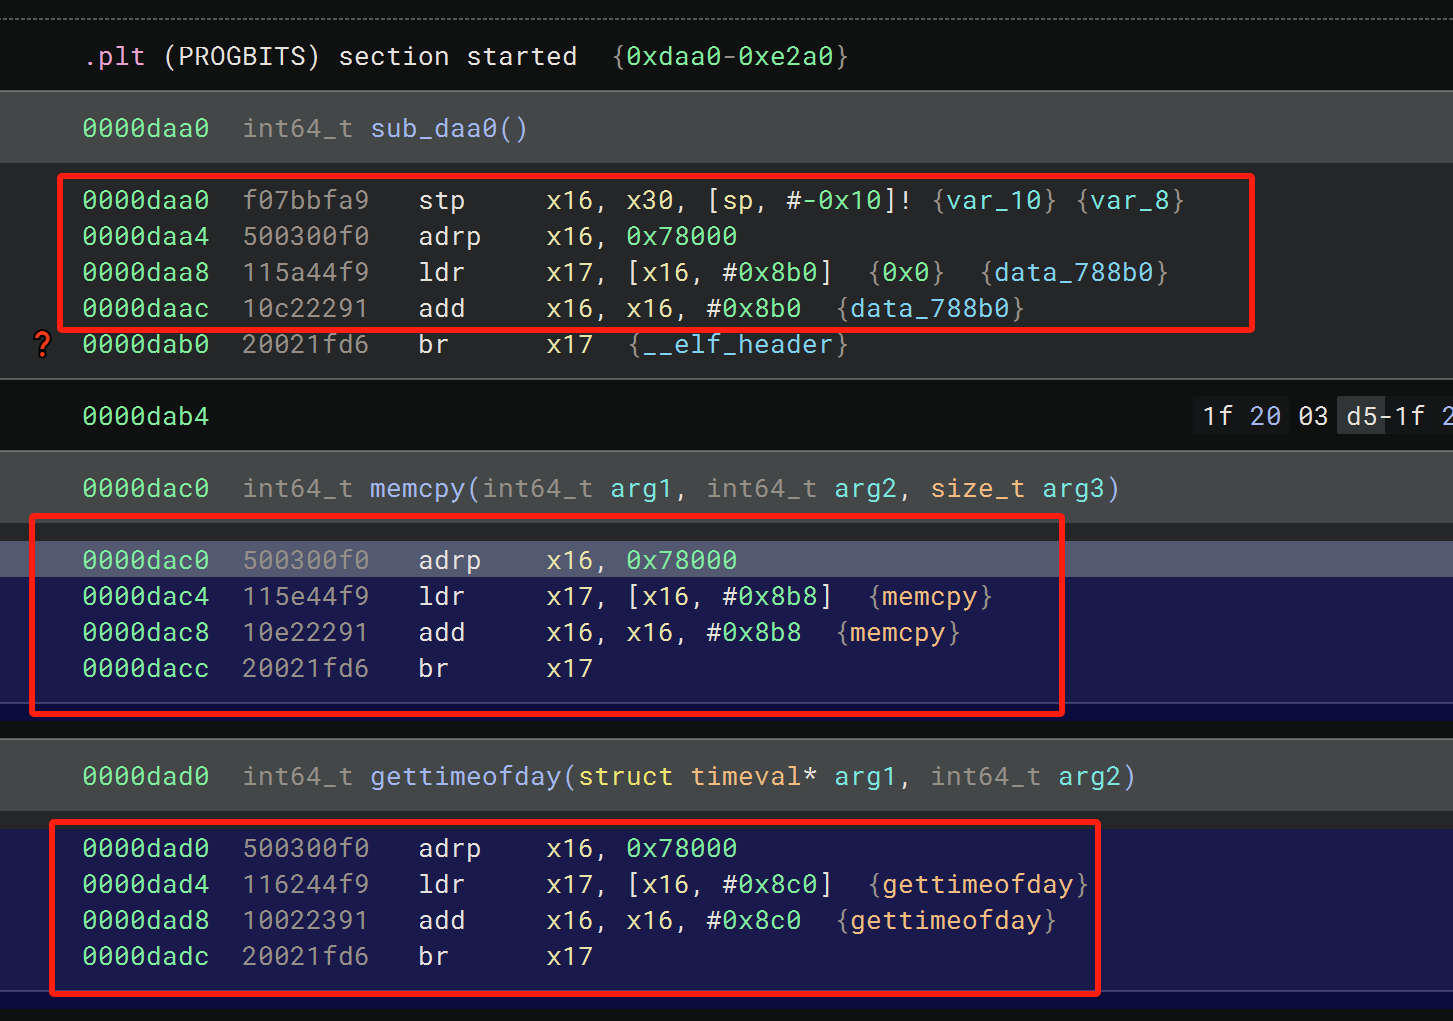Follow data_788b0 on the add line 0000daac
Viewport: 1453px width, 1021px height.
(930, 308)
